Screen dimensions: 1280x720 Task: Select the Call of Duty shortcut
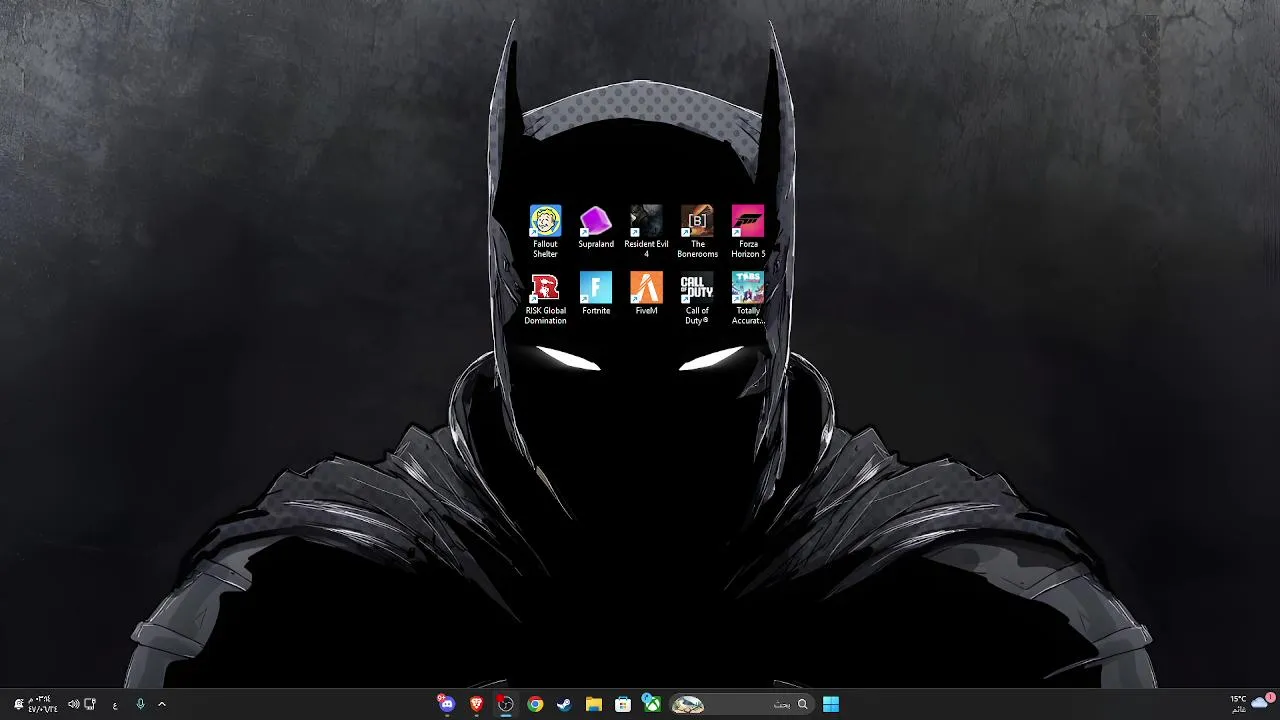click(x=697, y=299)
